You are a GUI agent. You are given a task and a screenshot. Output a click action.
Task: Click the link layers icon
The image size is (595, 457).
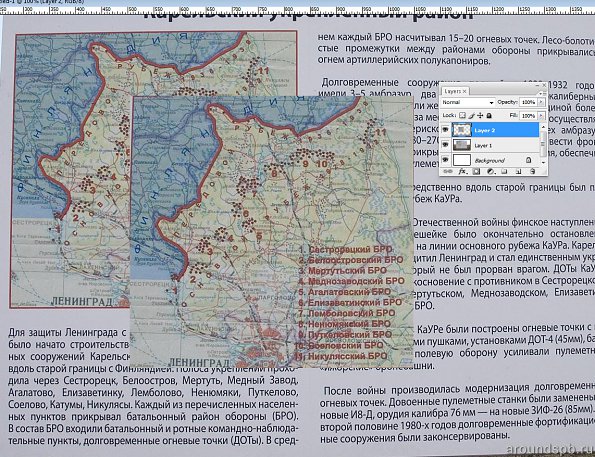(447, 172)
